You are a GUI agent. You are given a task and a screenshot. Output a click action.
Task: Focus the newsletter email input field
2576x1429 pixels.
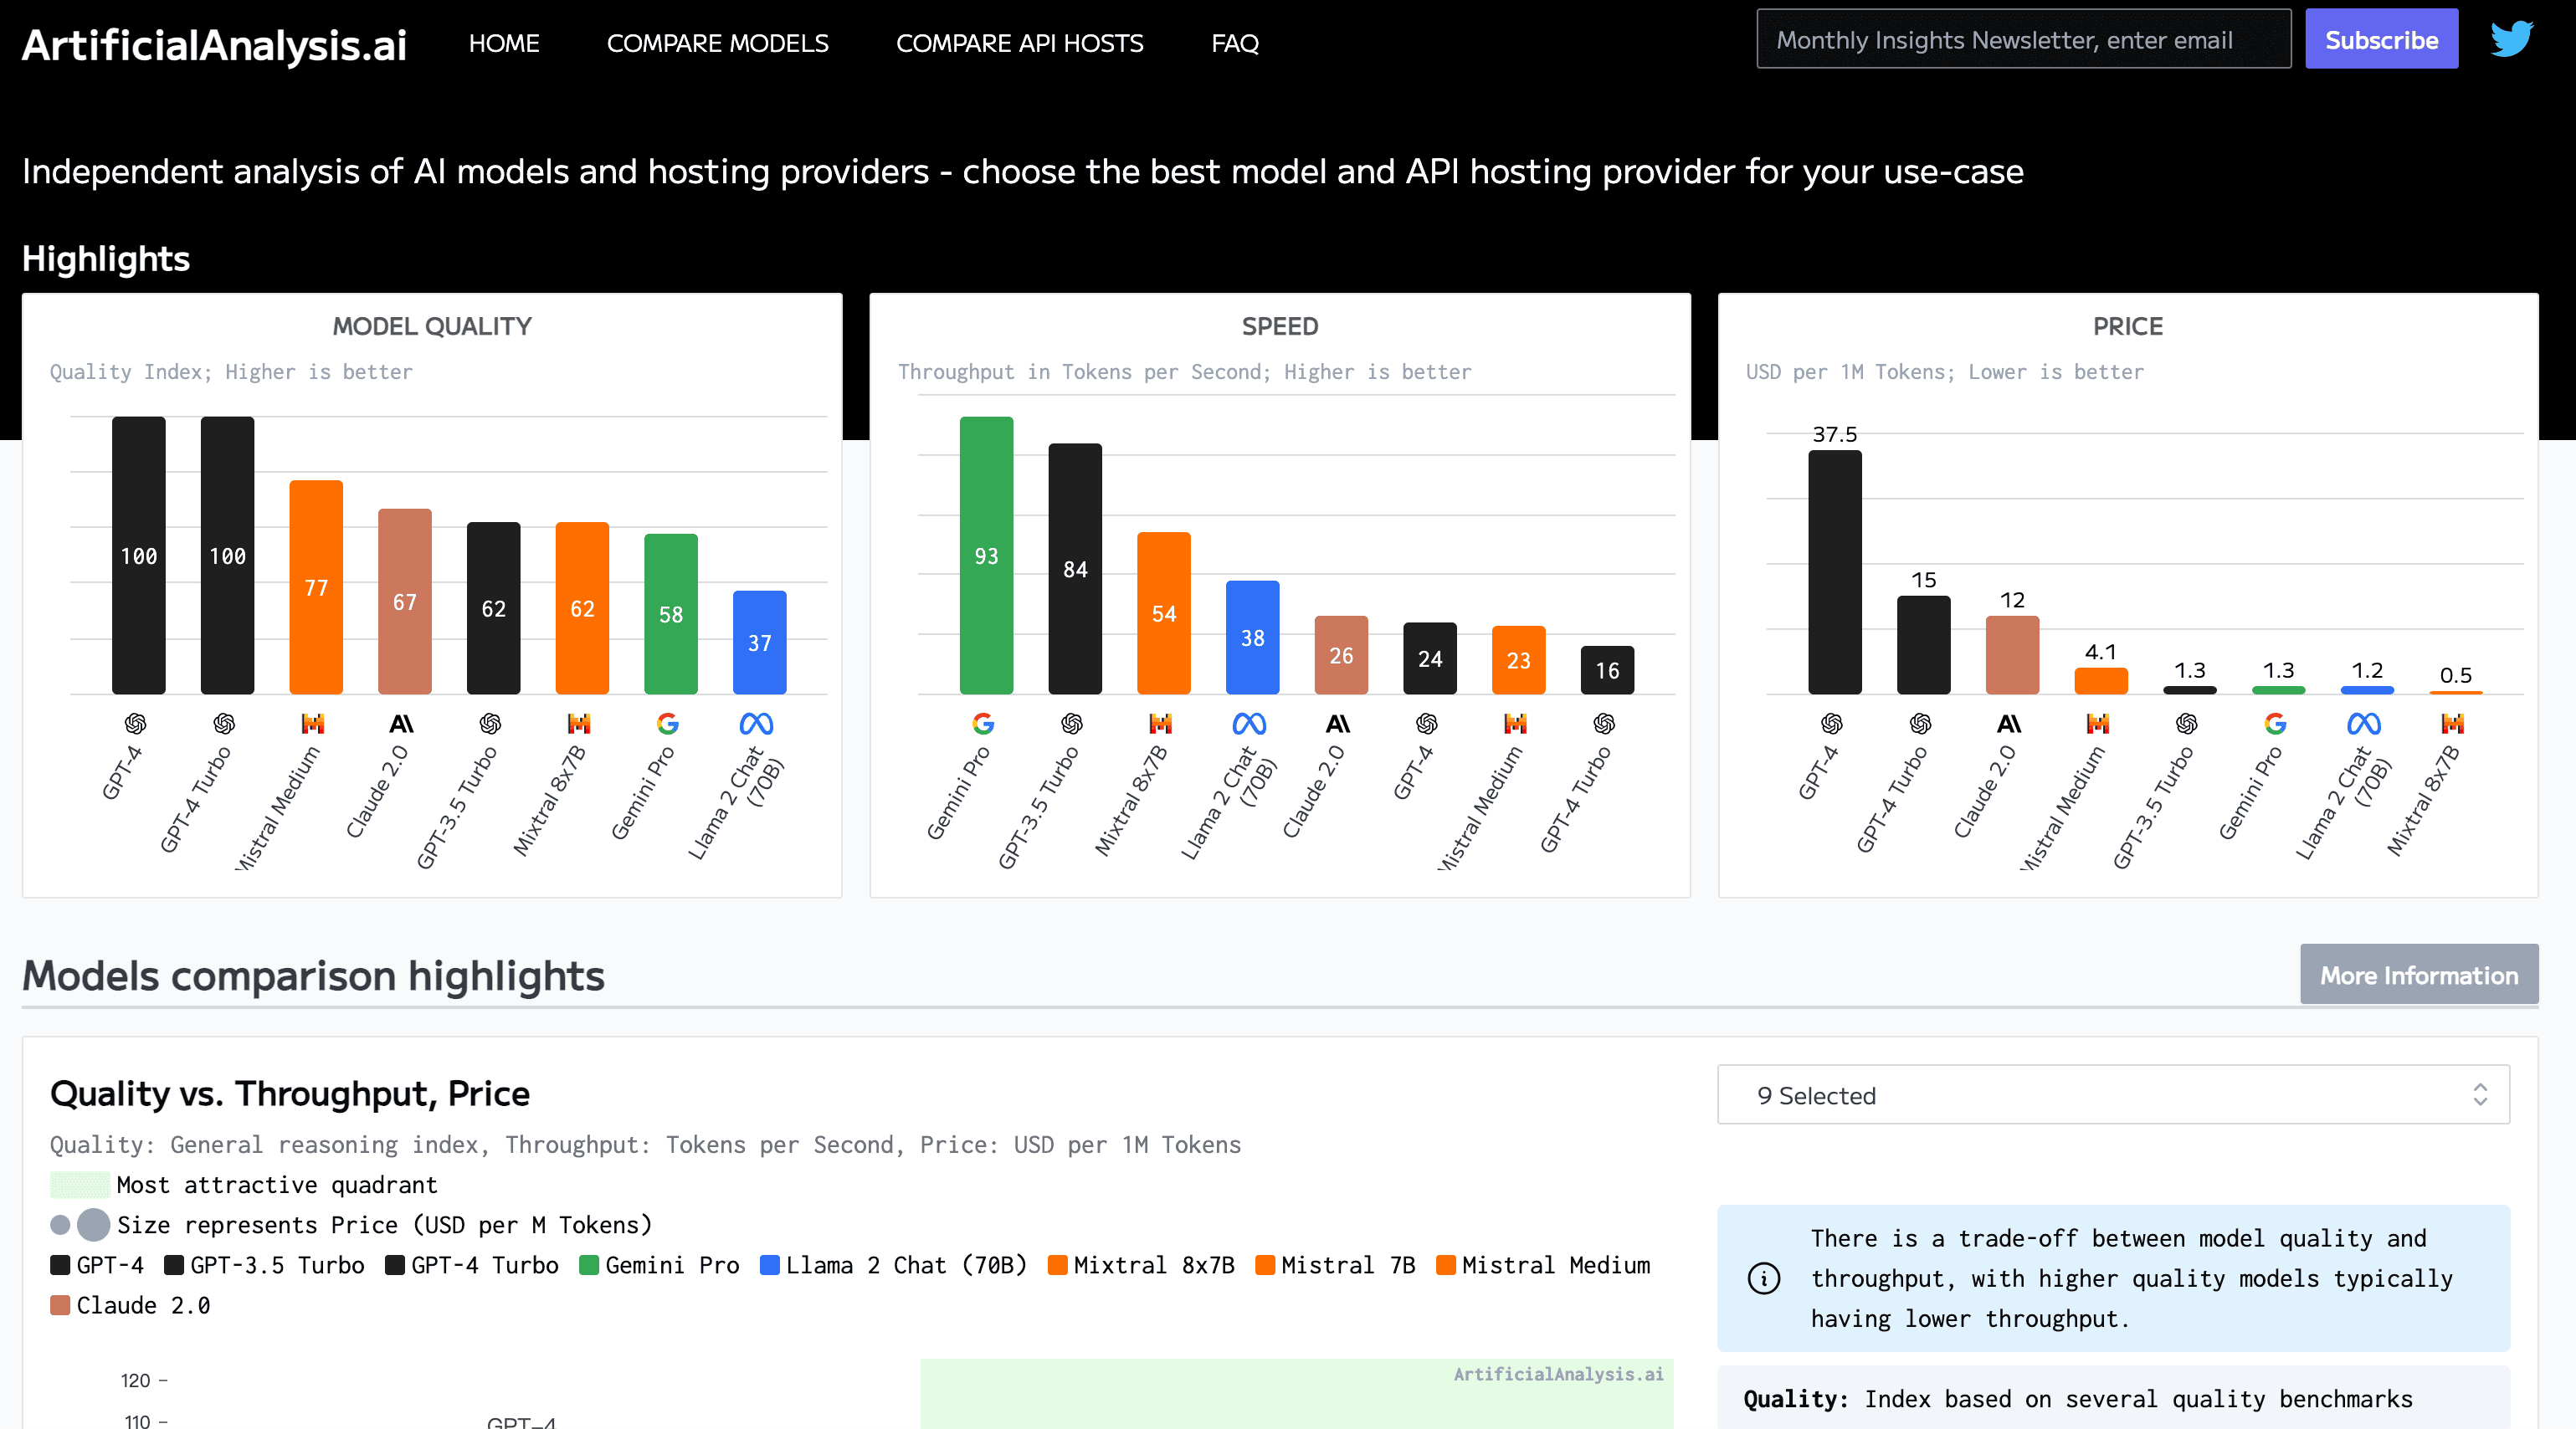[x=2023, y=39]
